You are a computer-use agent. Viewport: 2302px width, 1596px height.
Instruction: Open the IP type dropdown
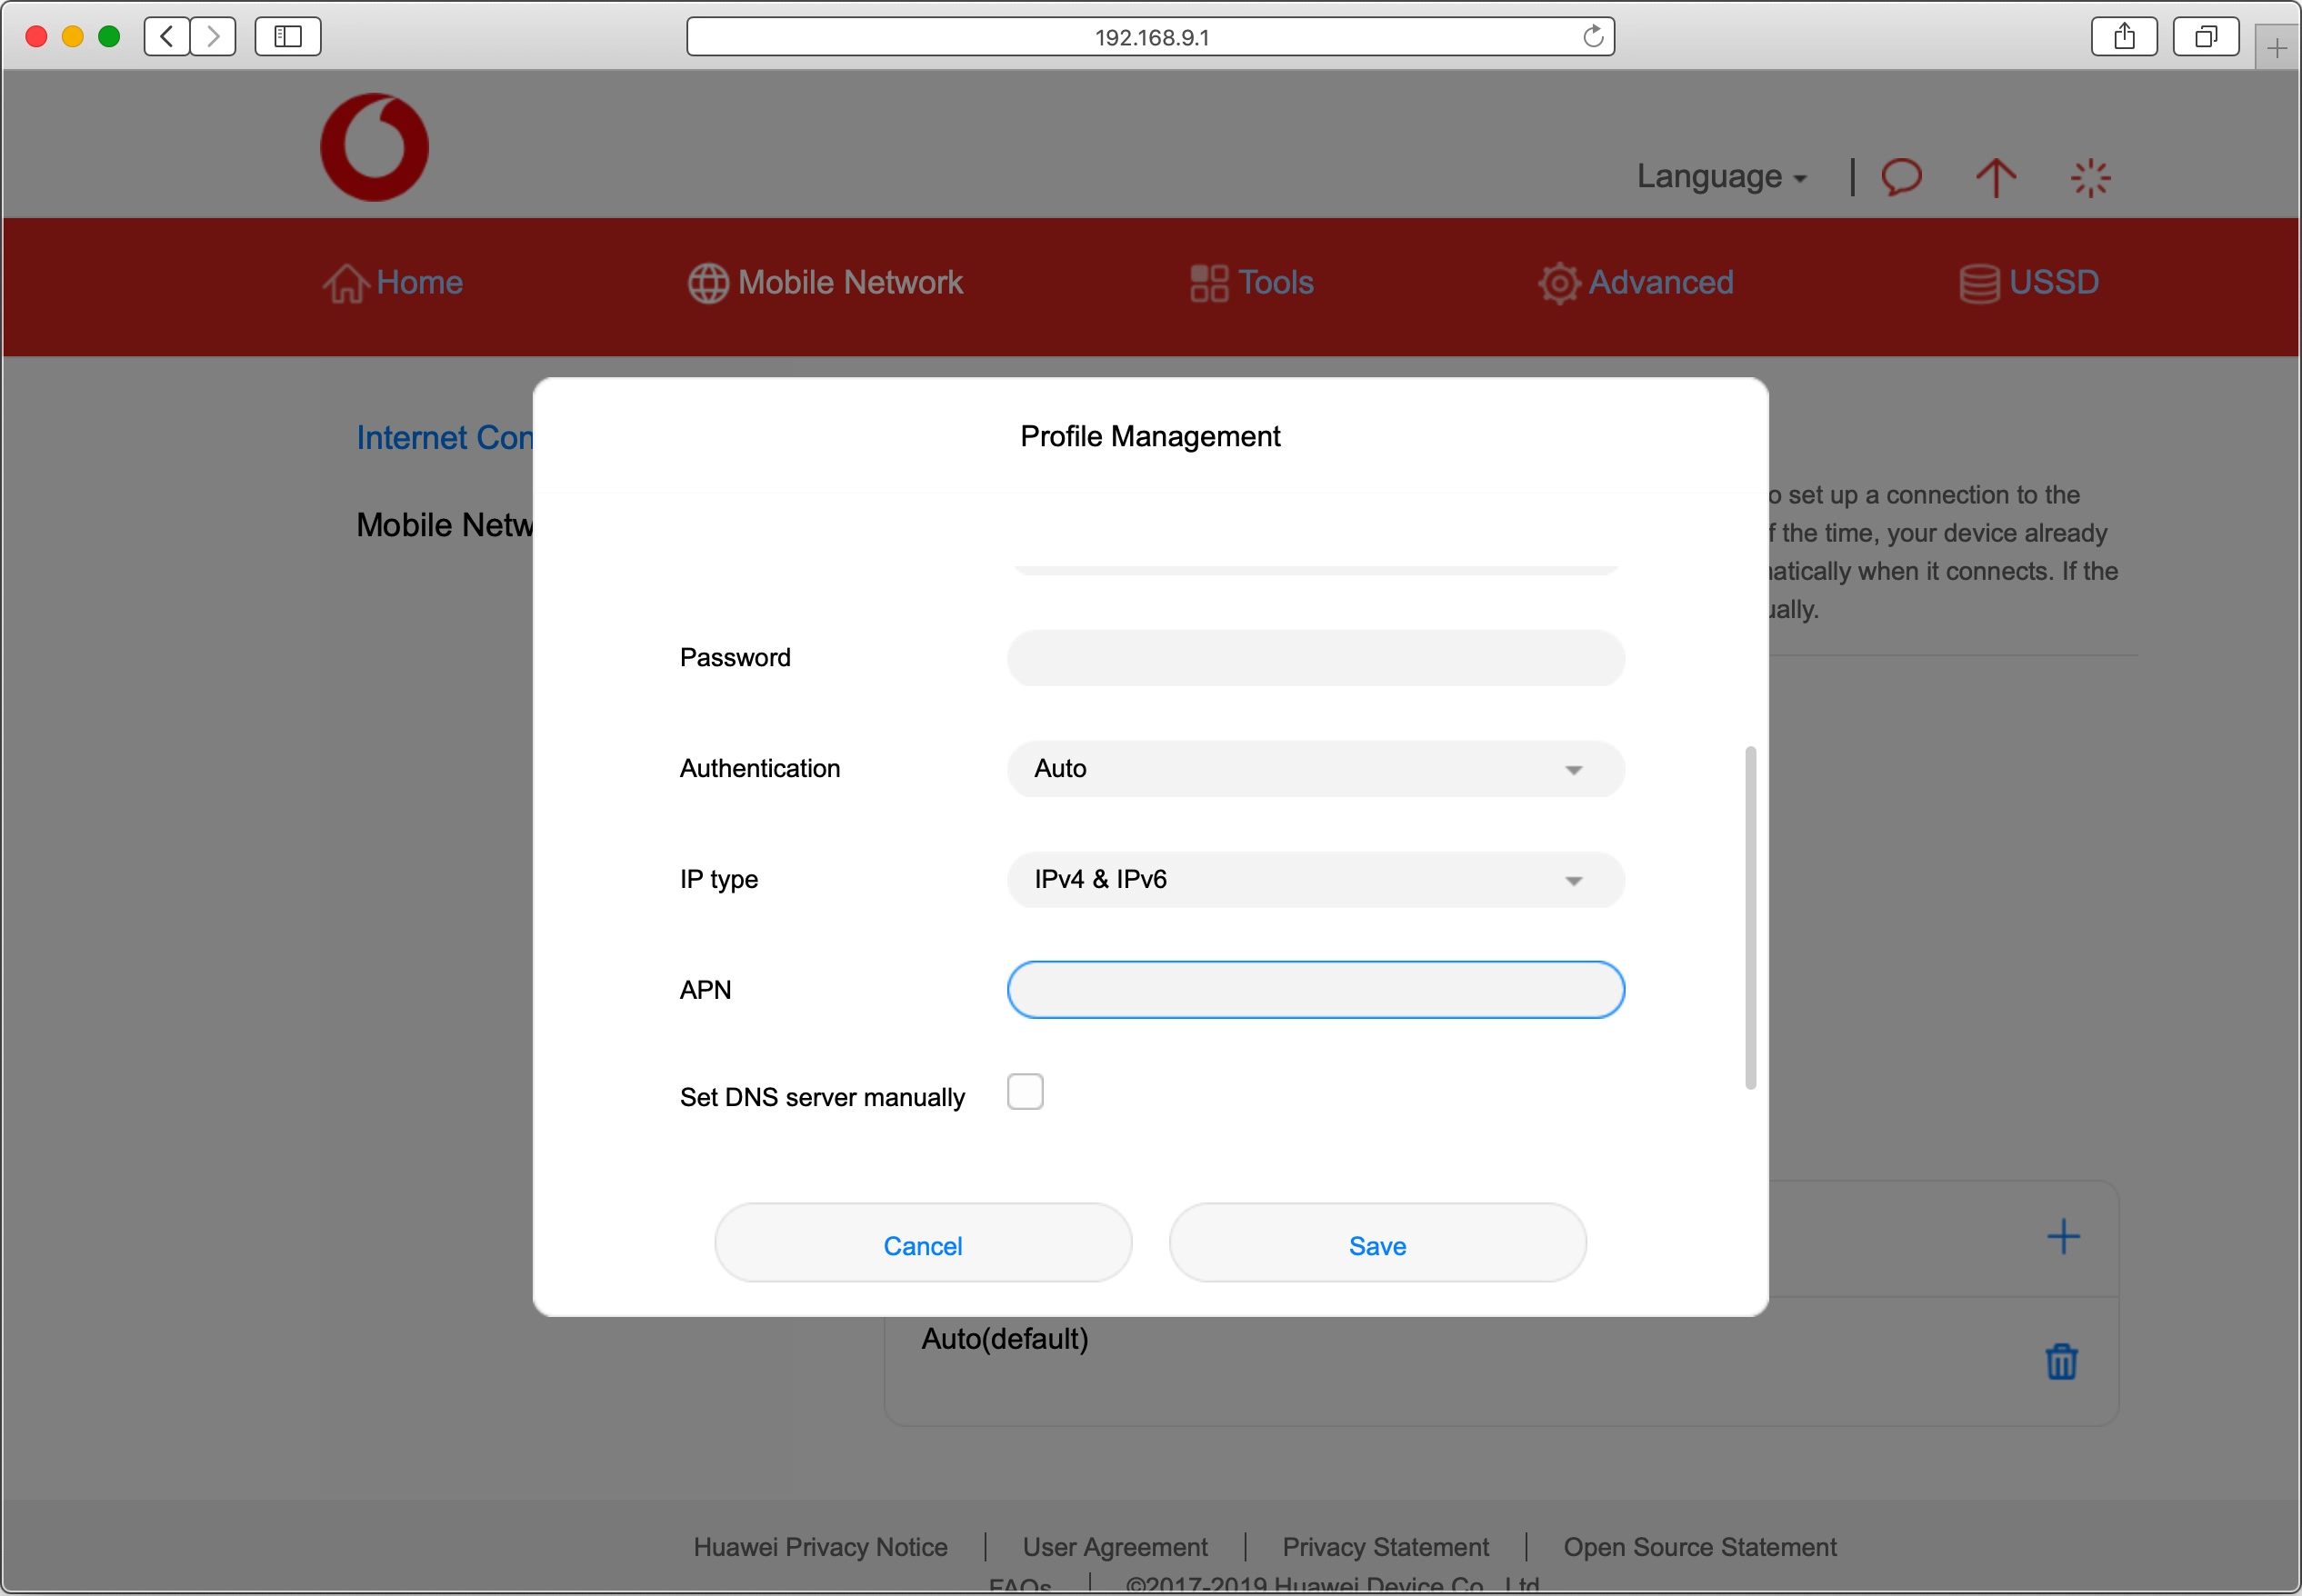click(1315, 880)
